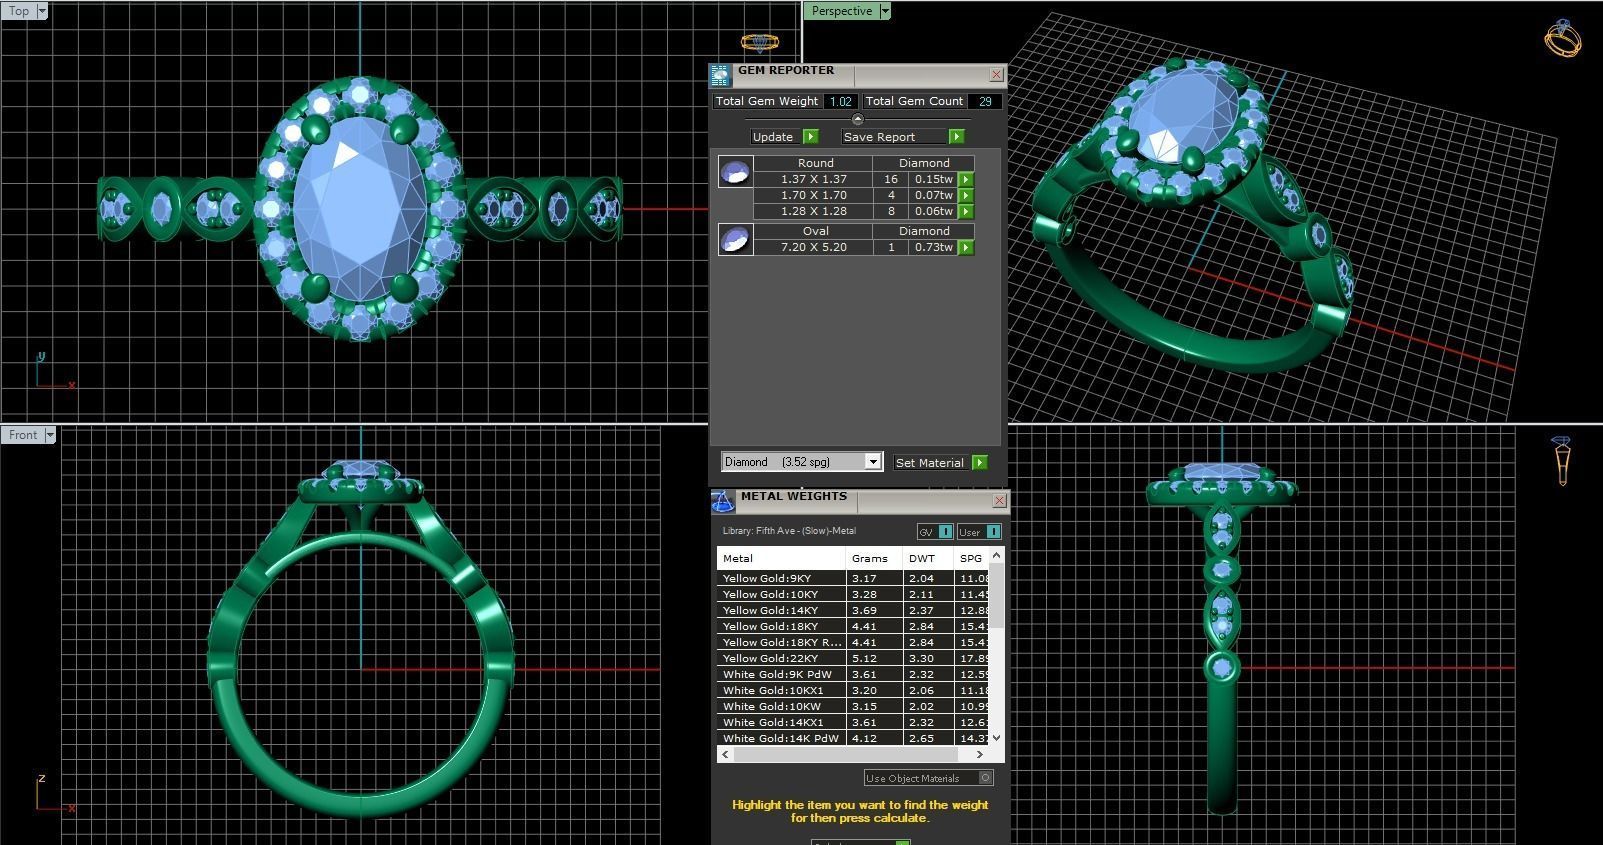Click the green arrow for the 0.07tw row
Image resolution: width=1603 pixels, height=845 pixels.
click(966, 195)
